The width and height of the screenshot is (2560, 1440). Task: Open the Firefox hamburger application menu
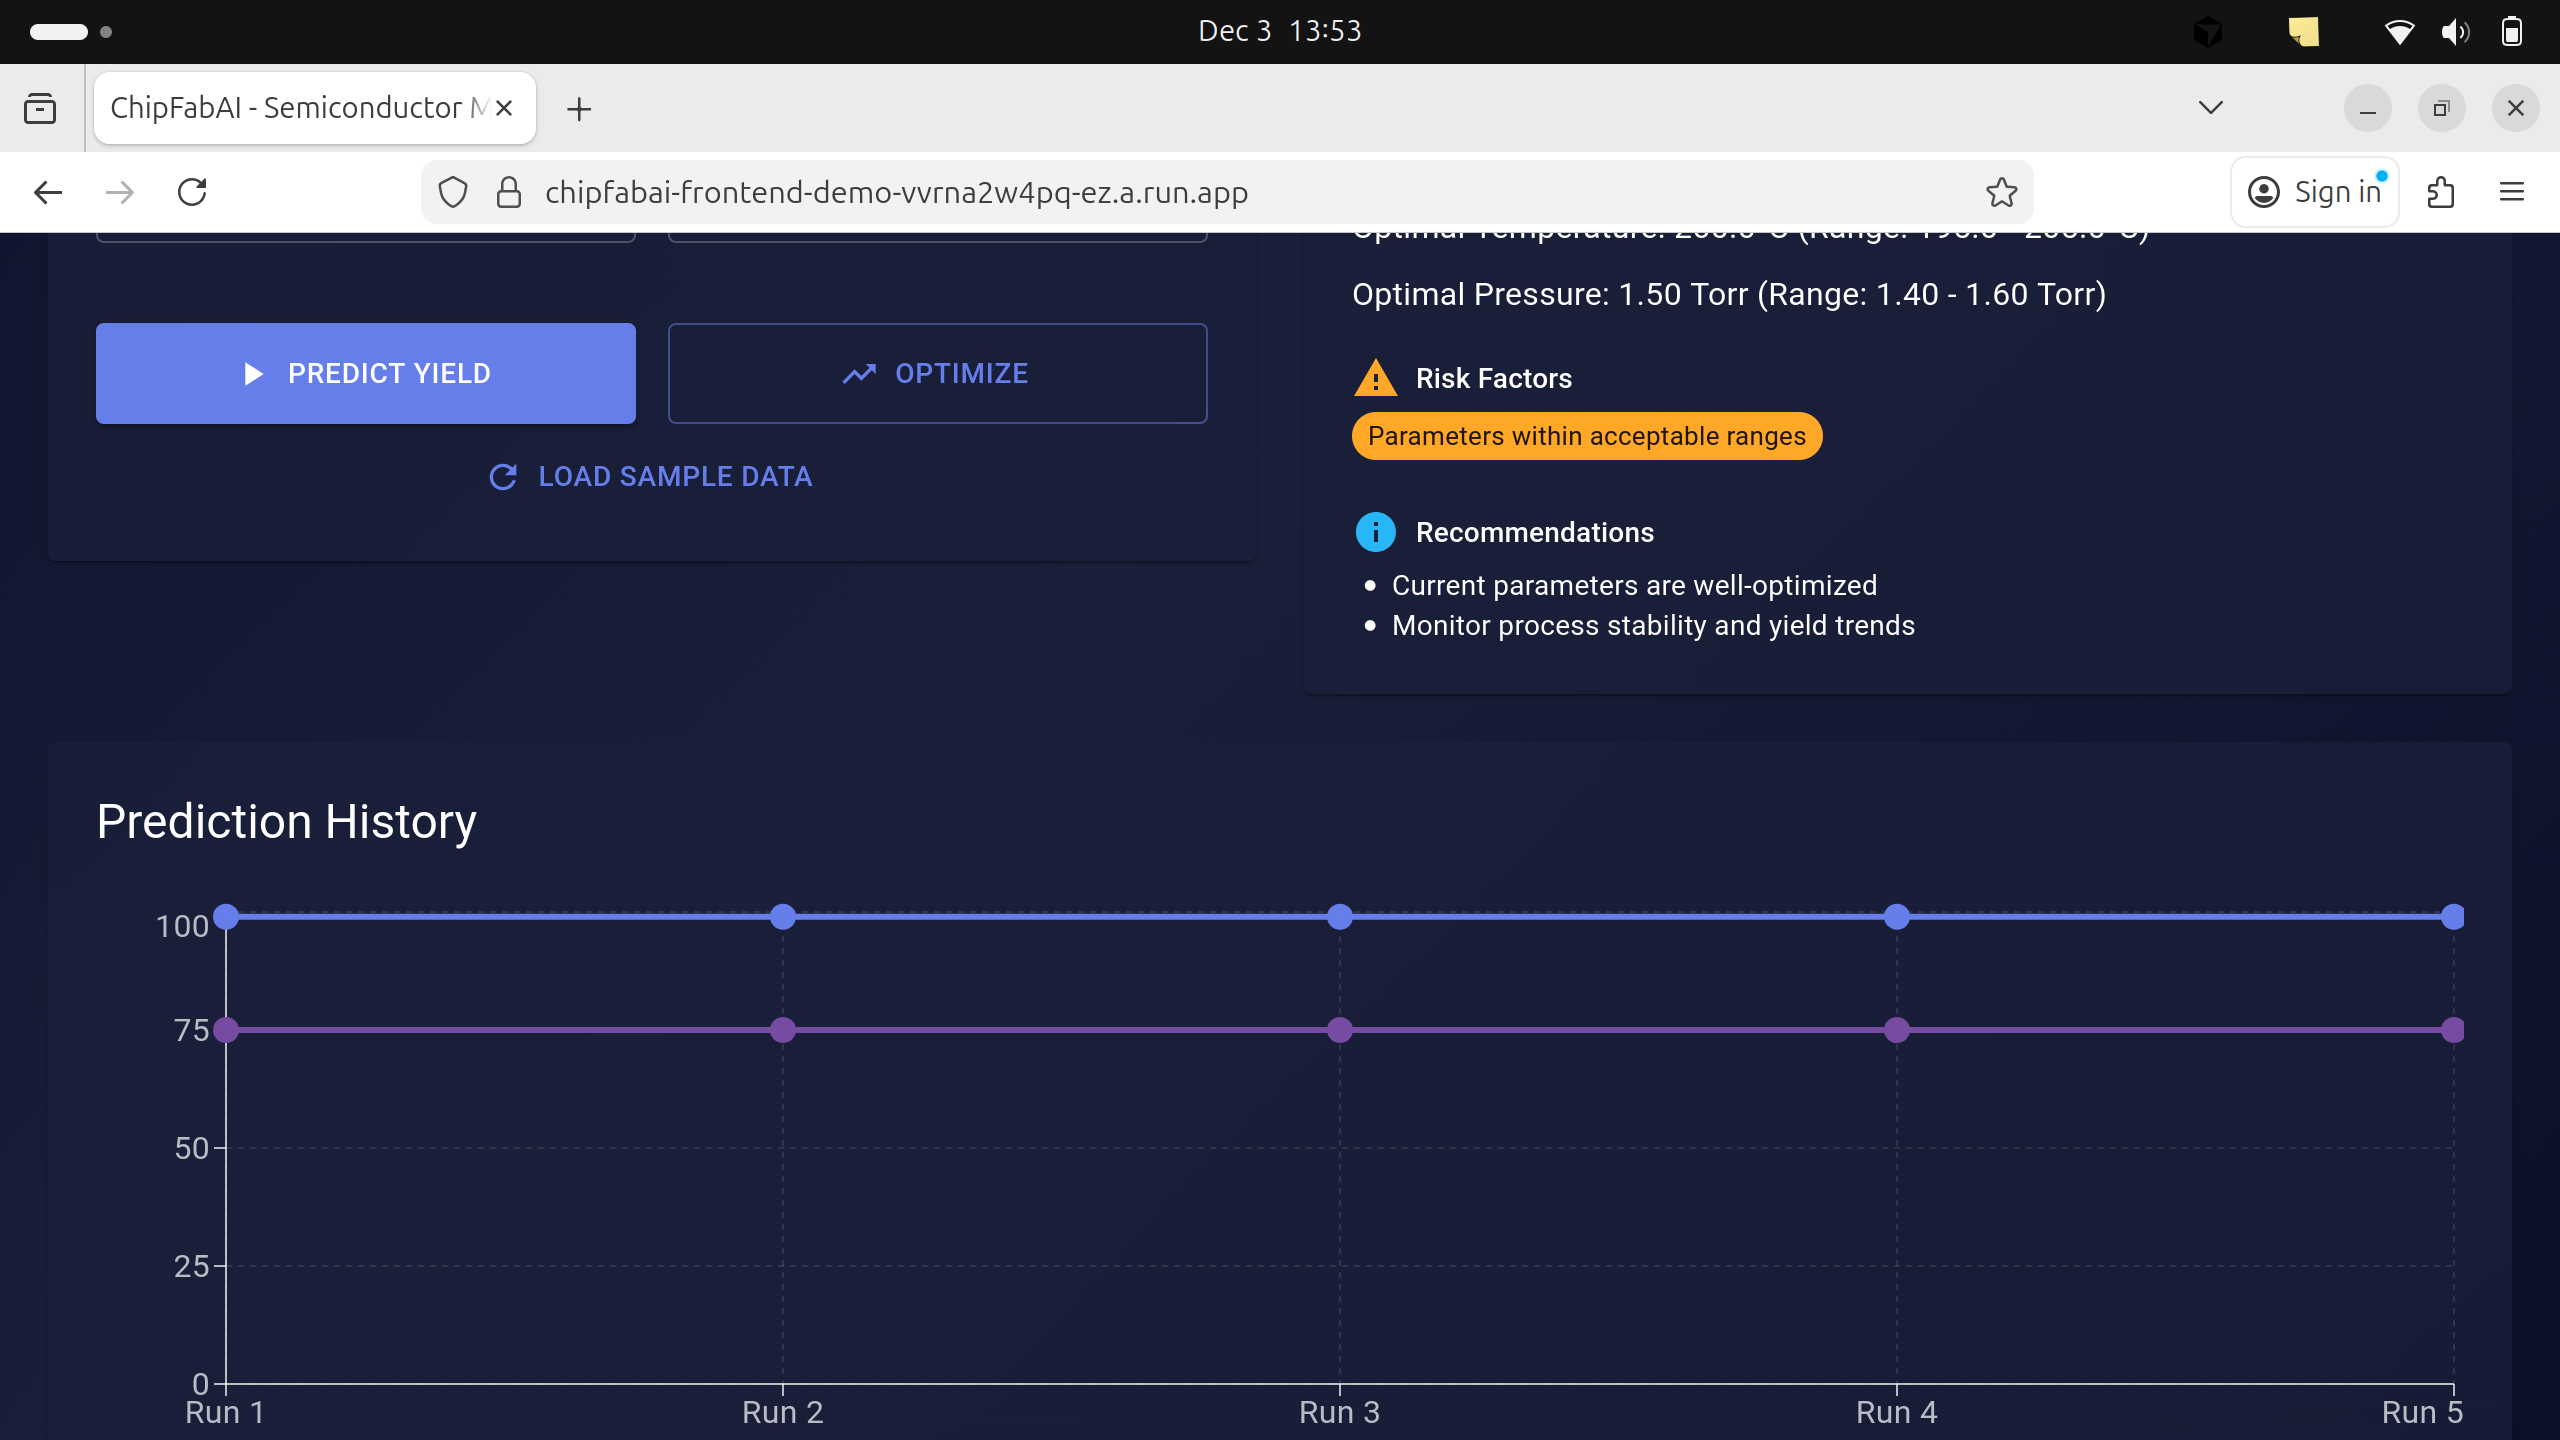click(x=2511, y=192)
